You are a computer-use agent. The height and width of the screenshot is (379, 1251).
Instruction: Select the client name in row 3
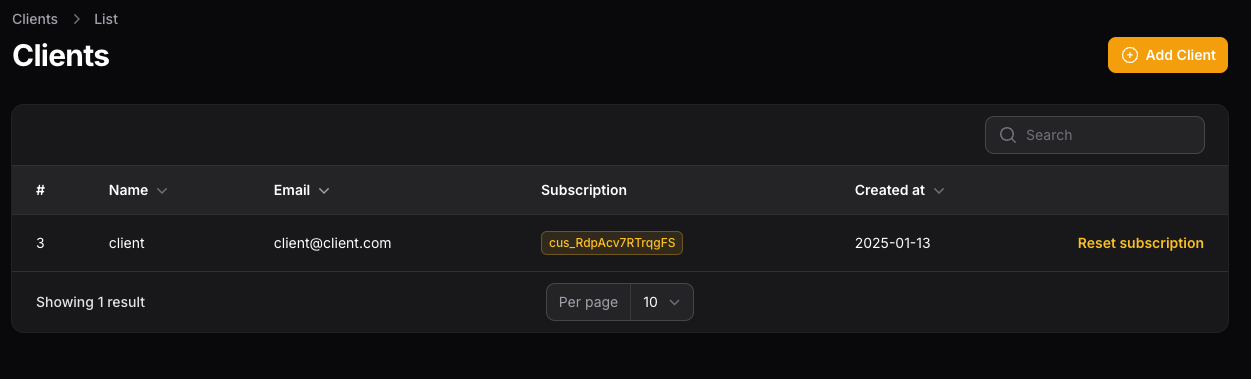tap(127, 243)
